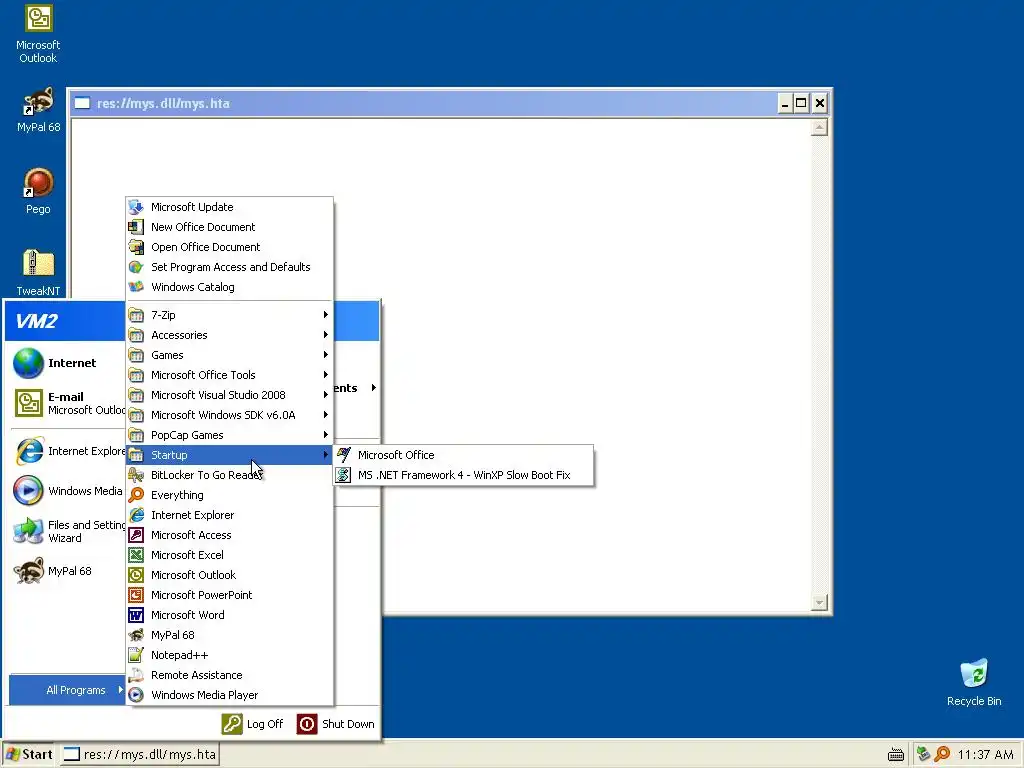The image size is (1024, 768).
Task: Launch Notepad++
Action: [x=229, y=655]
